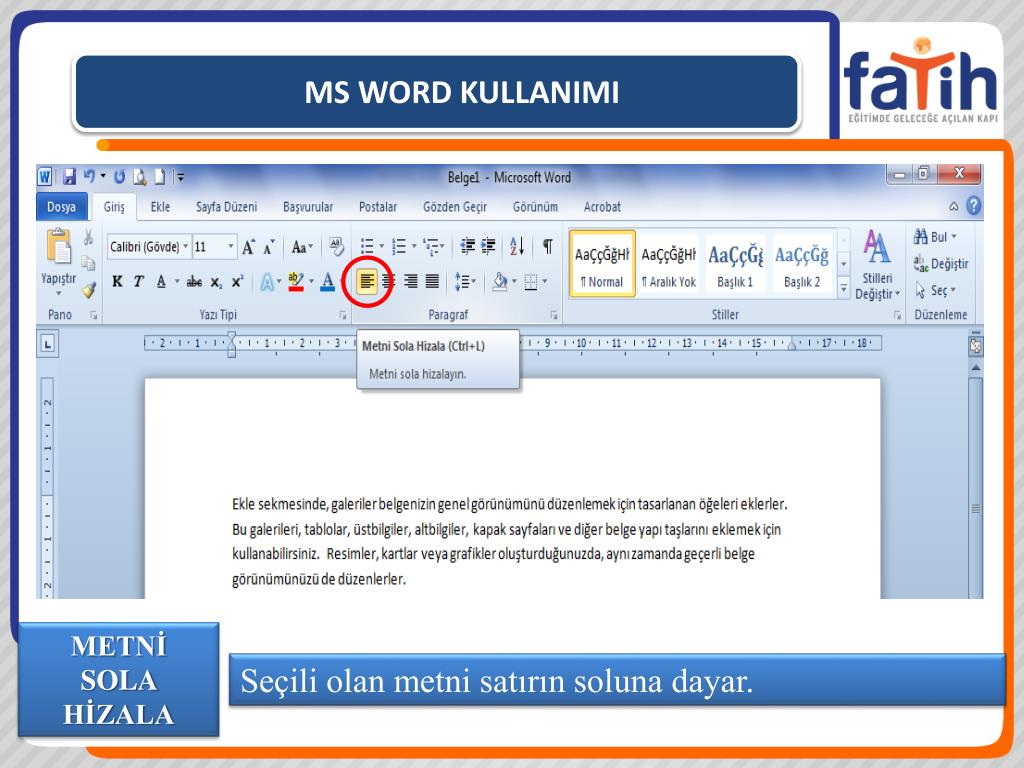Apply the blue font color A
This screenshot has width=1024, height=768.
pyautogui.click(x=328, y=281)
